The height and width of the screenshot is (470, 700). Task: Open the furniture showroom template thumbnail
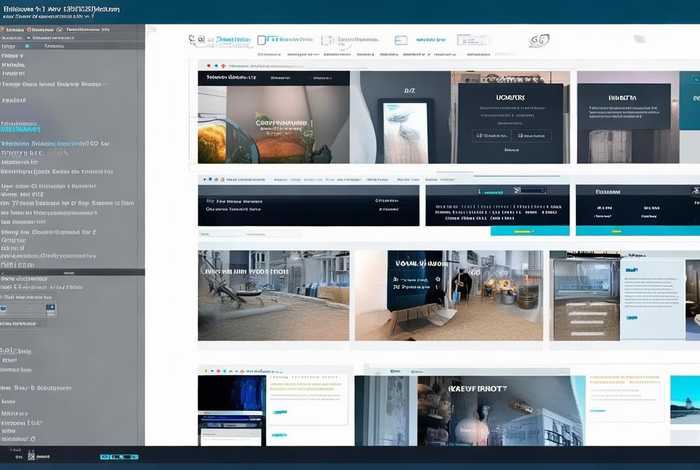(x=273, y=296)
